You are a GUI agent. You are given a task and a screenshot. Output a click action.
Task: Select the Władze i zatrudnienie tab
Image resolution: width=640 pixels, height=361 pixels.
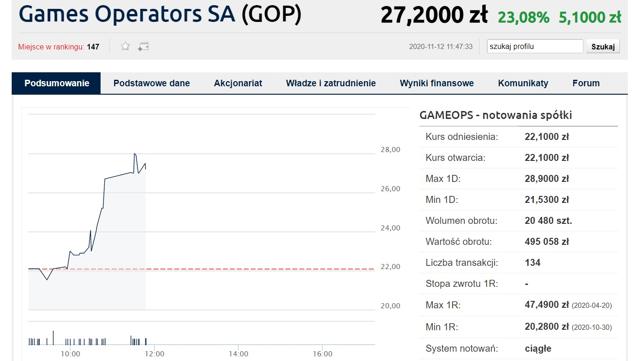tap(331, 83)
